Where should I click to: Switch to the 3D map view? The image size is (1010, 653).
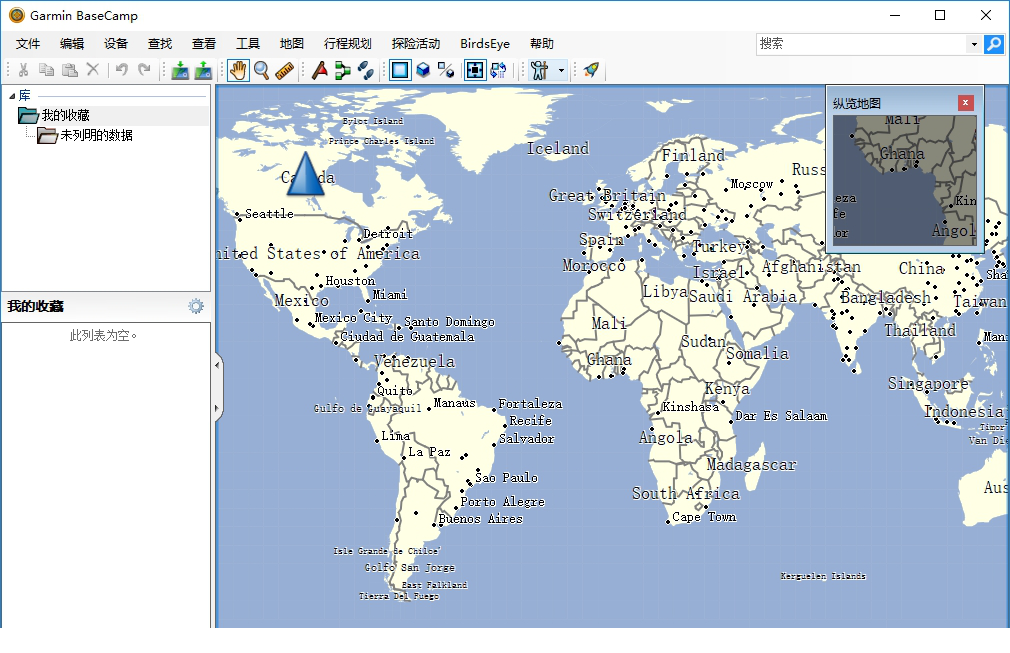423,70
